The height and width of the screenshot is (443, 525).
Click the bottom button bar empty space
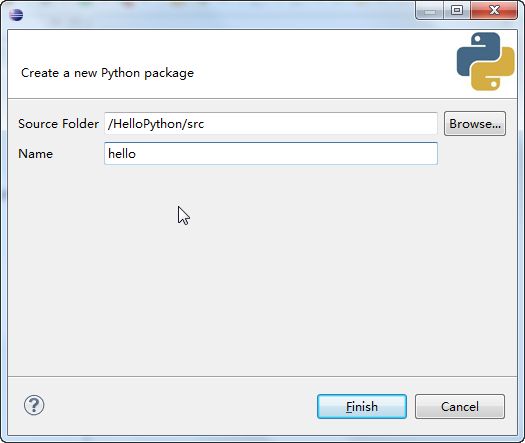coord(181,406)
